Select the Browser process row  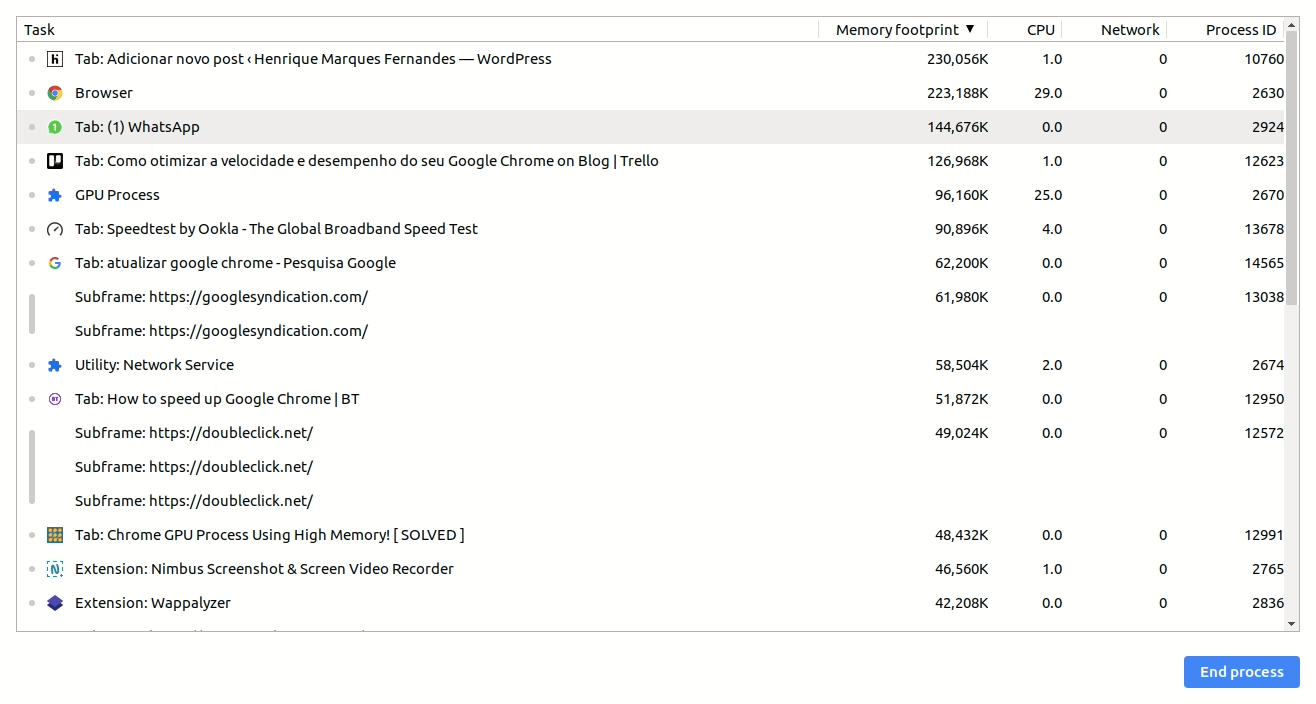coord(651,93)
